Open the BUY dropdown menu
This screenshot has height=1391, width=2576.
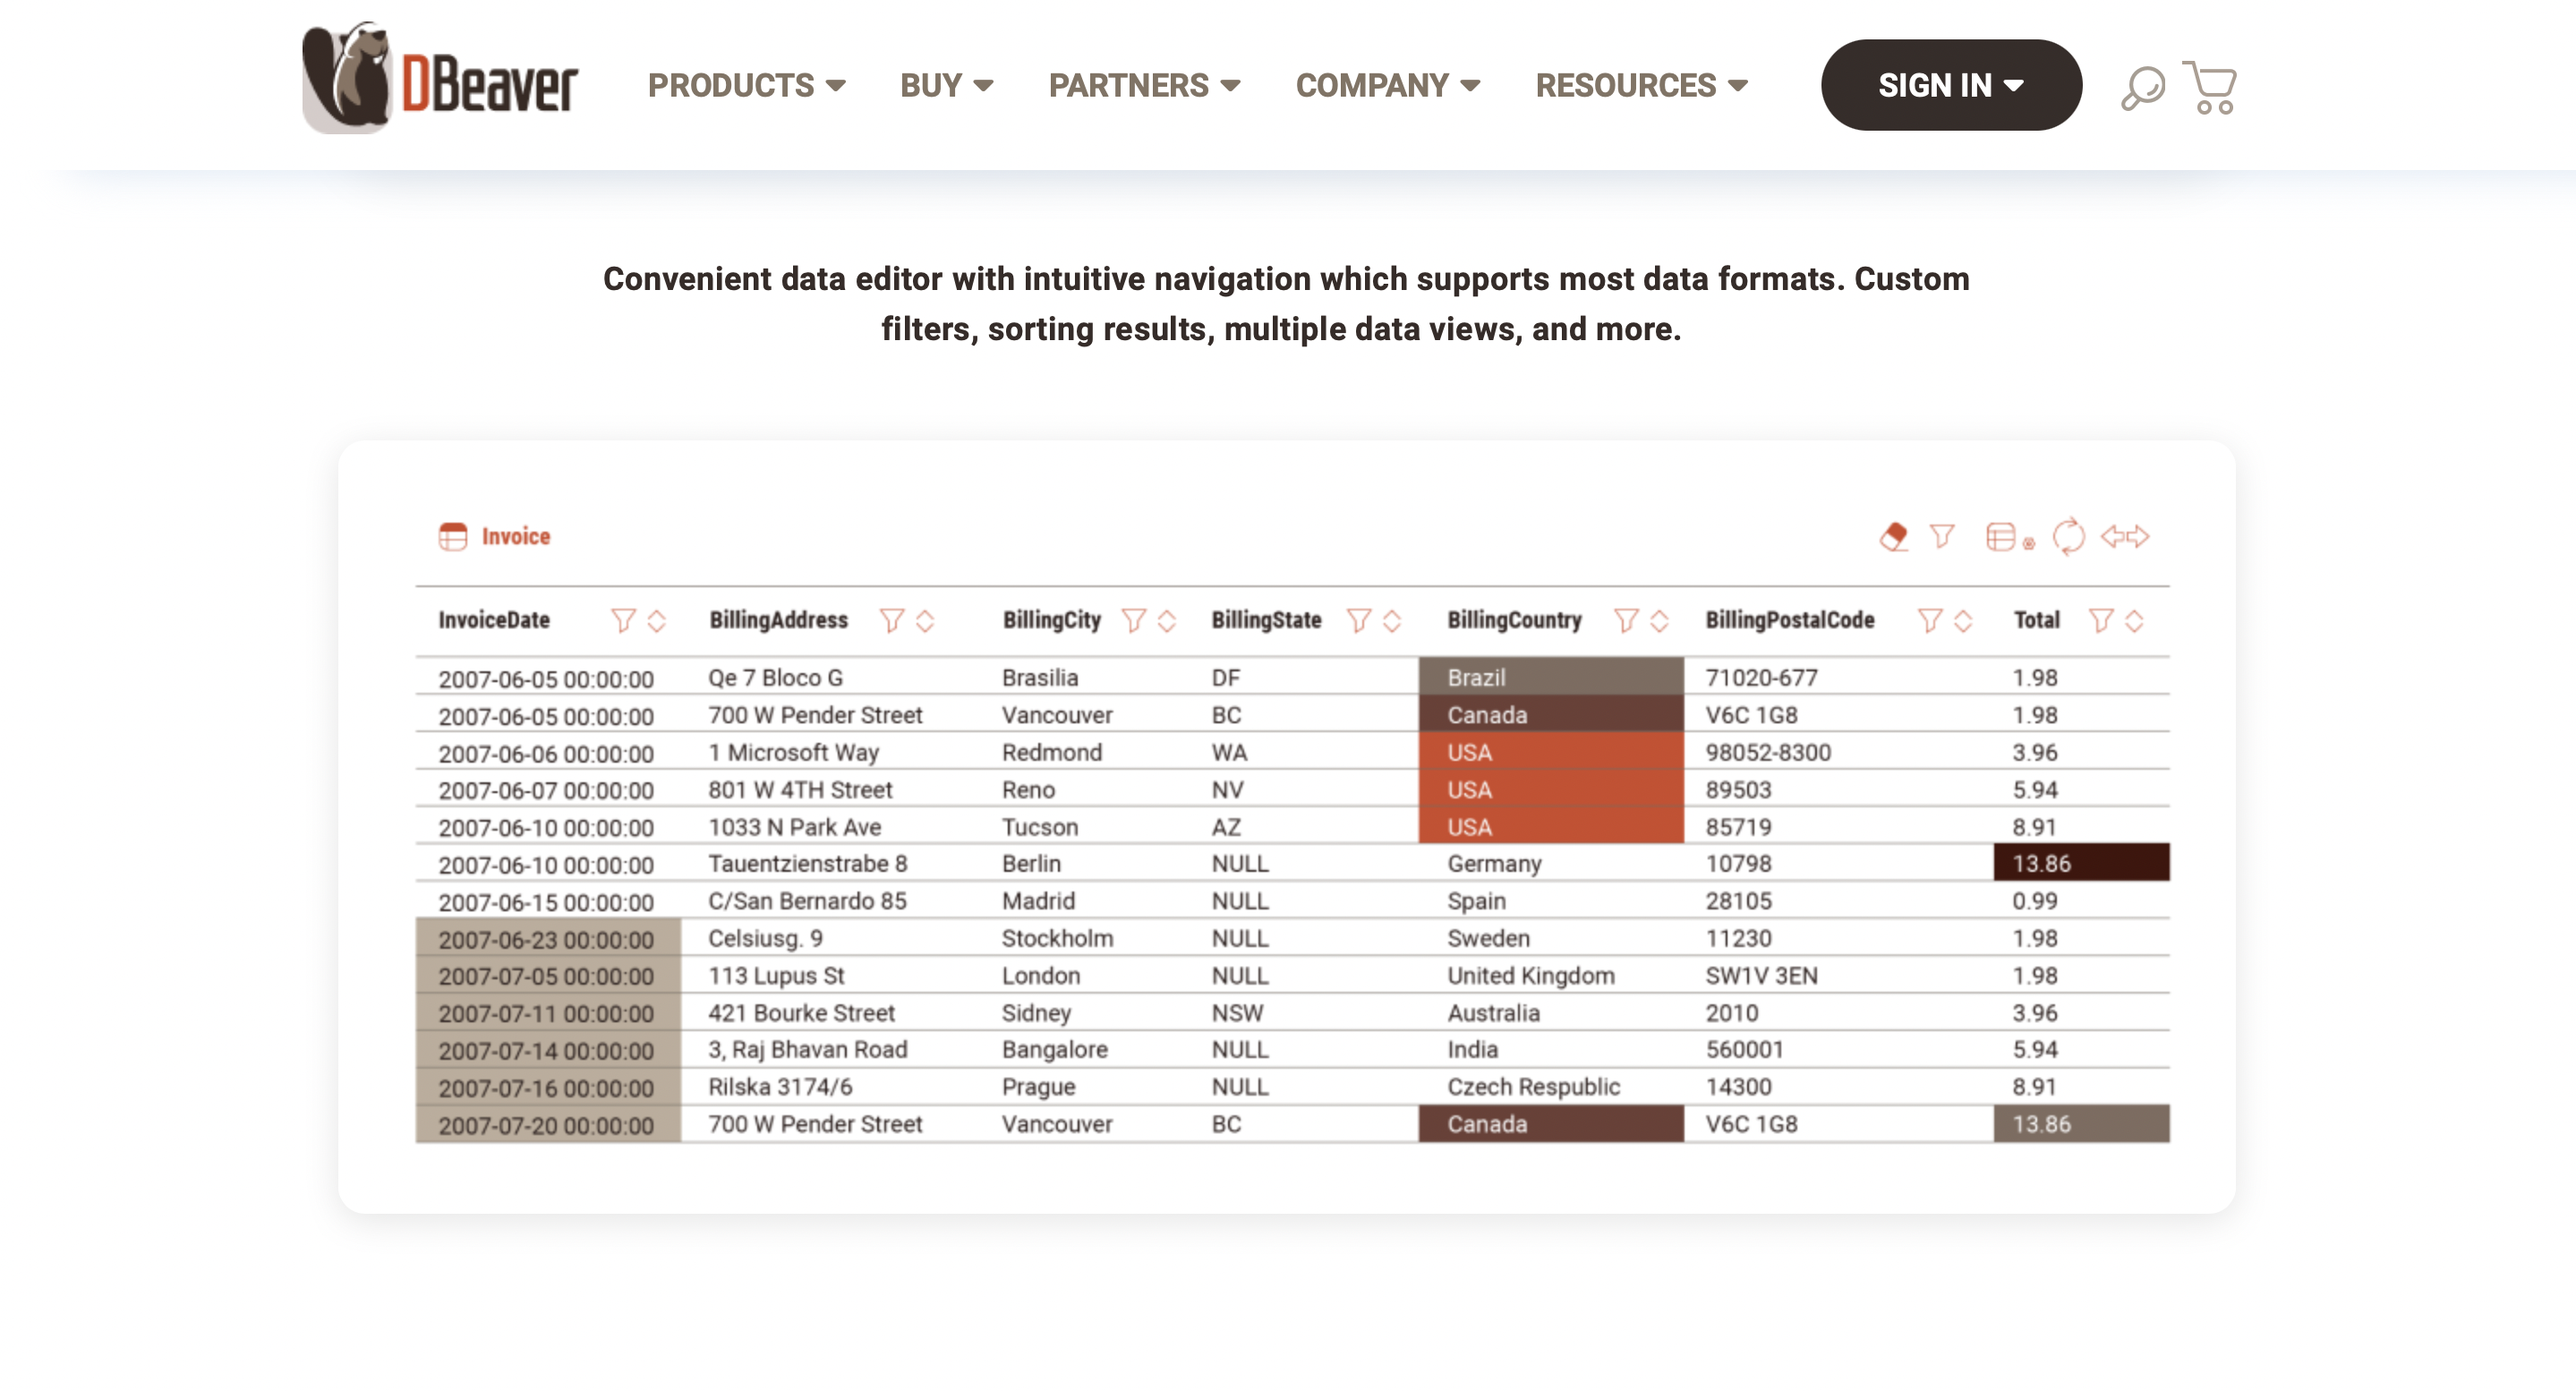pyautogui.click(x=946, y=85)
